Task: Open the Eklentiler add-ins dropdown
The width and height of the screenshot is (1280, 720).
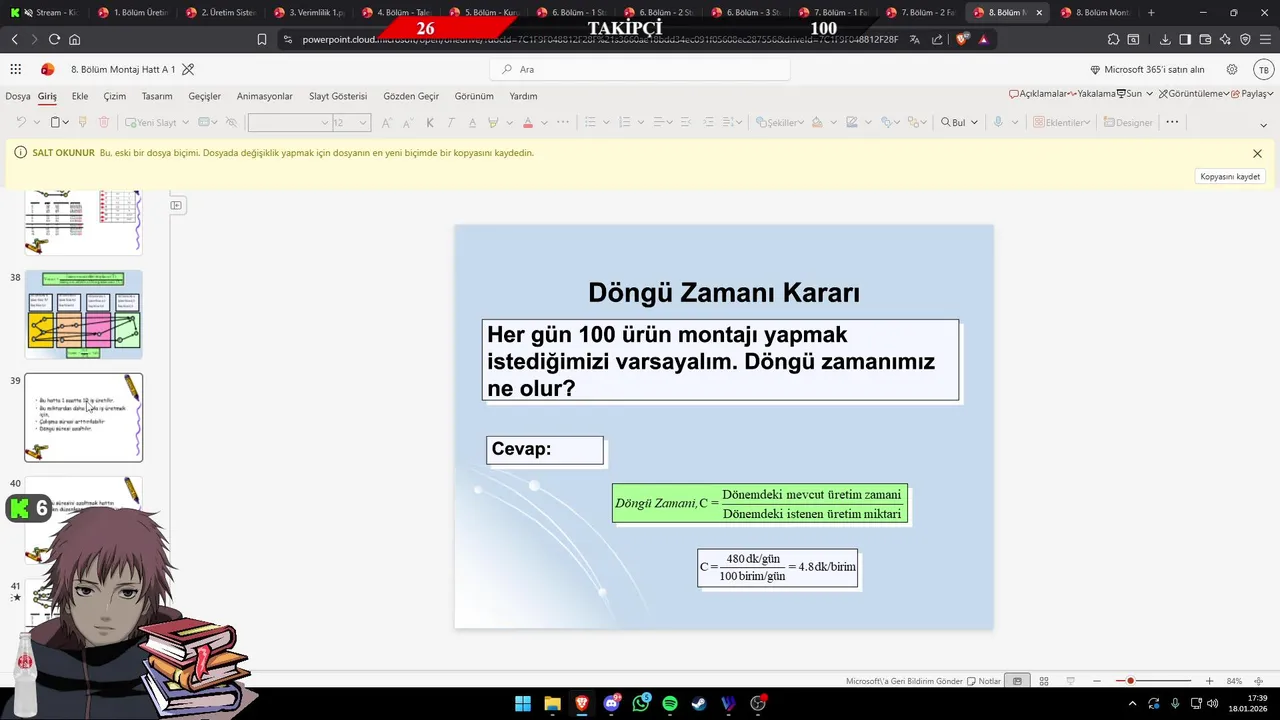Action: tap(1061, 122)
